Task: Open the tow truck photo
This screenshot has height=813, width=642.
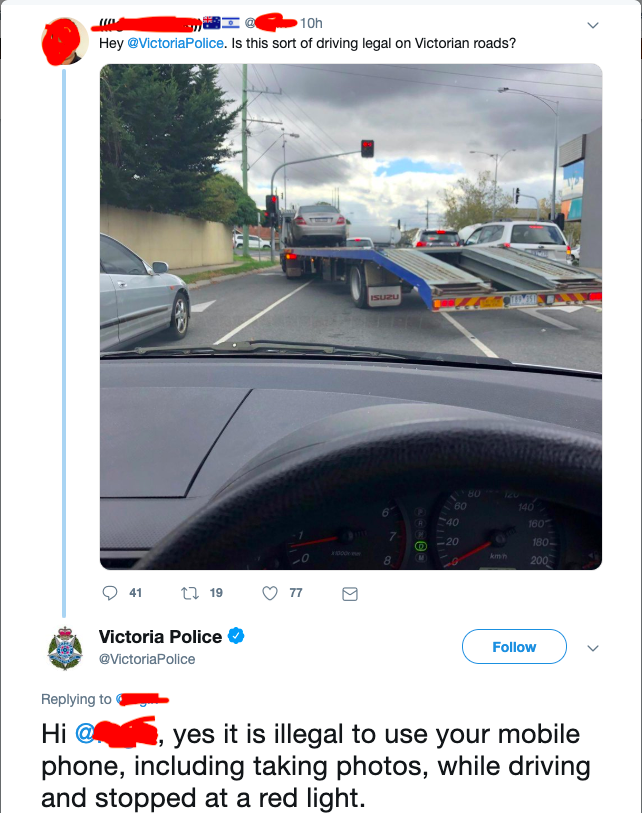Action: click(x=350, y=316)
